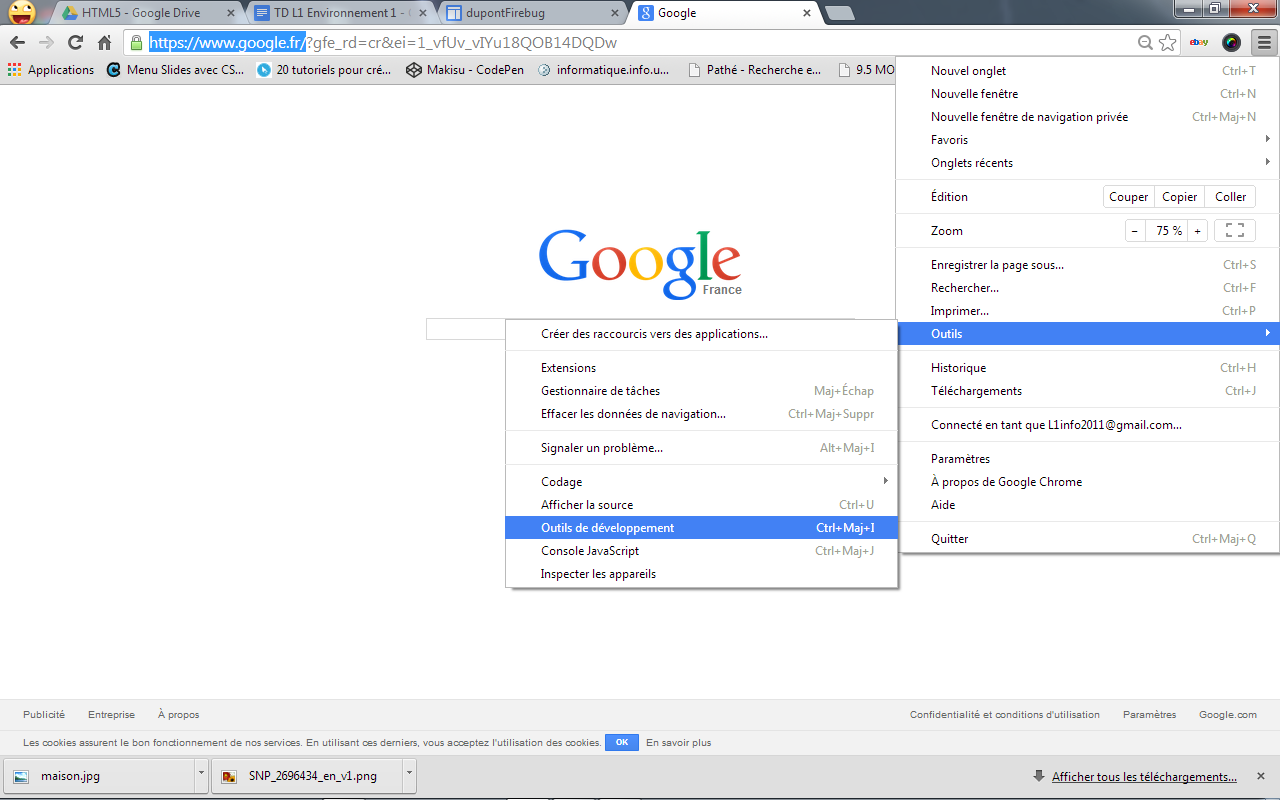Image resolution: width=1280 pixels, height=800 pixels.
Task: Open Gestionnaire de tâches
Action: [x=701, y=391]
